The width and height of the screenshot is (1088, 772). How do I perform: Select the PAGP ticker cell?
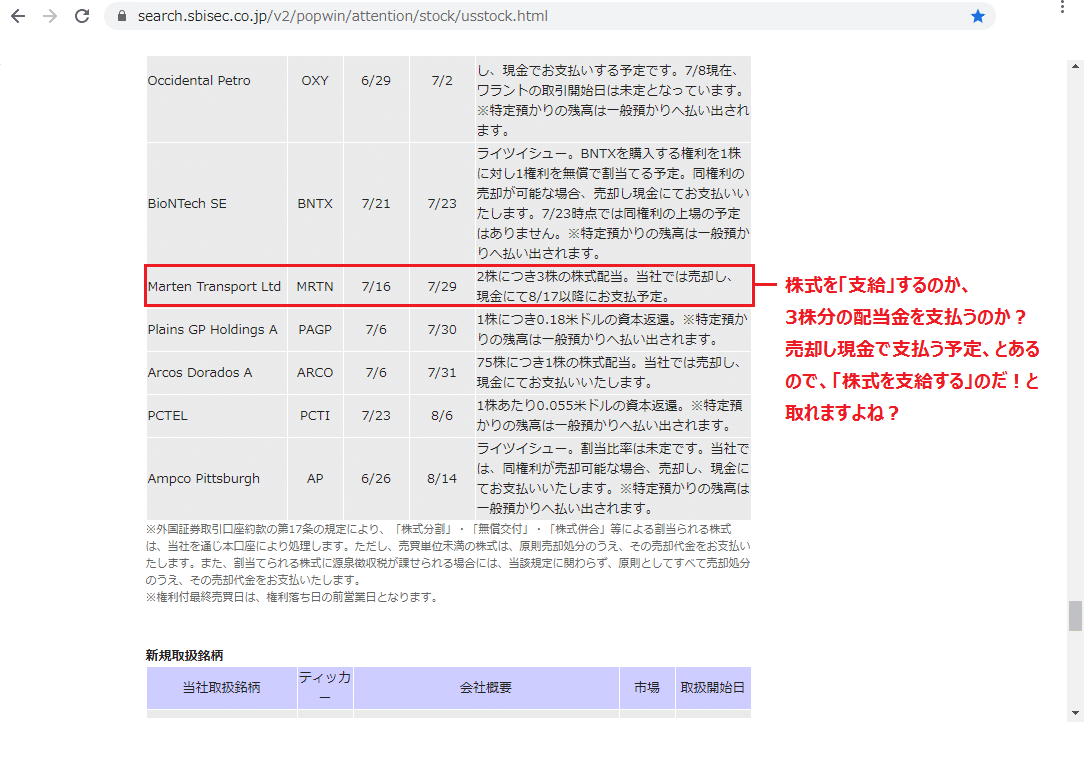315,329
